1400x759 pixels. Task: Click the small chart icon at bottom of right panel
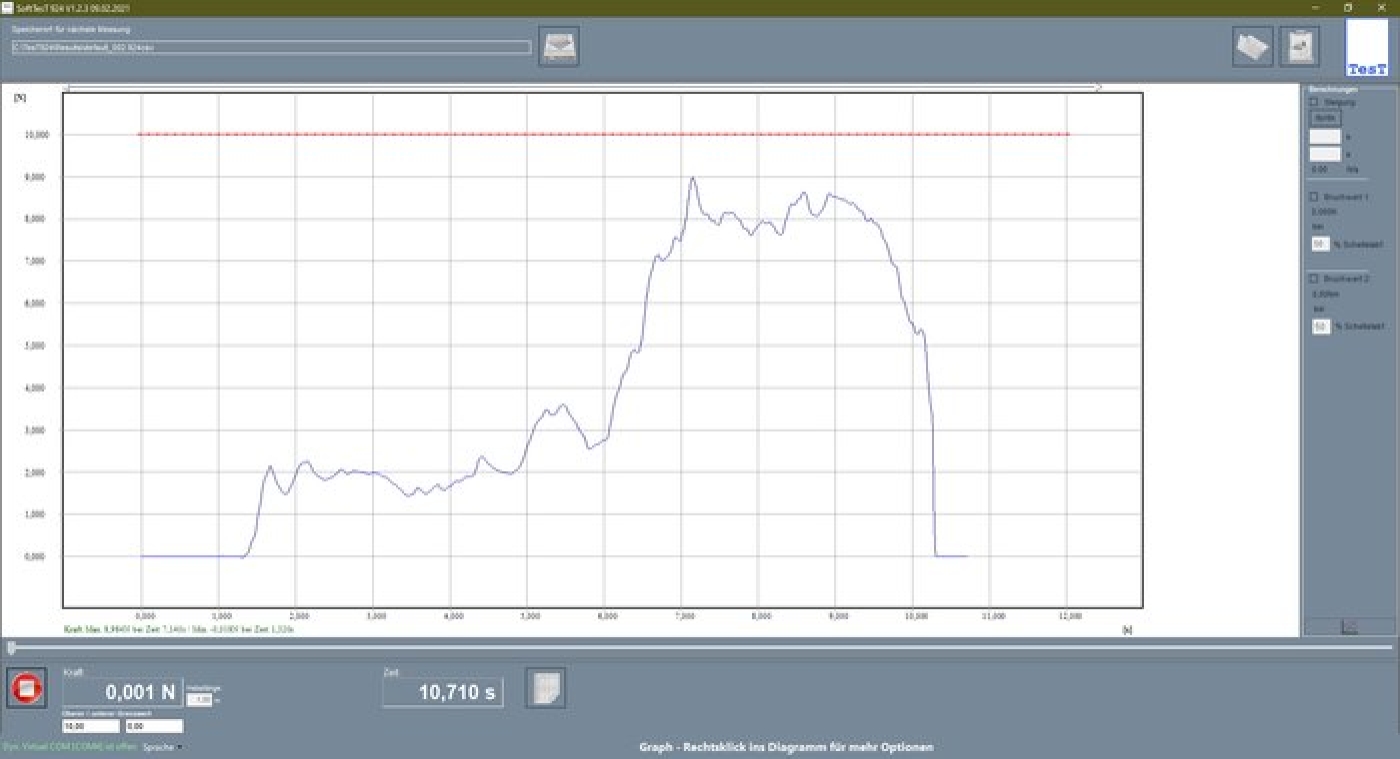(x=1349, y=627)
